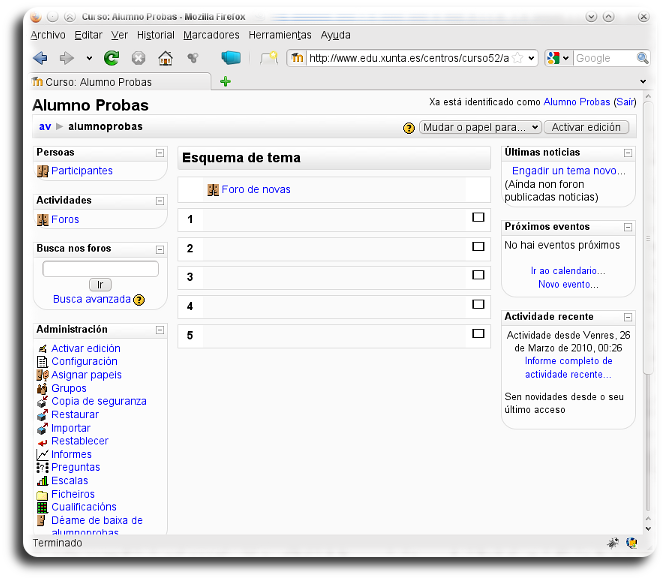Open new tab with plus icon
The width and height of the screenshot is (664, 580).
click(225, 82)
